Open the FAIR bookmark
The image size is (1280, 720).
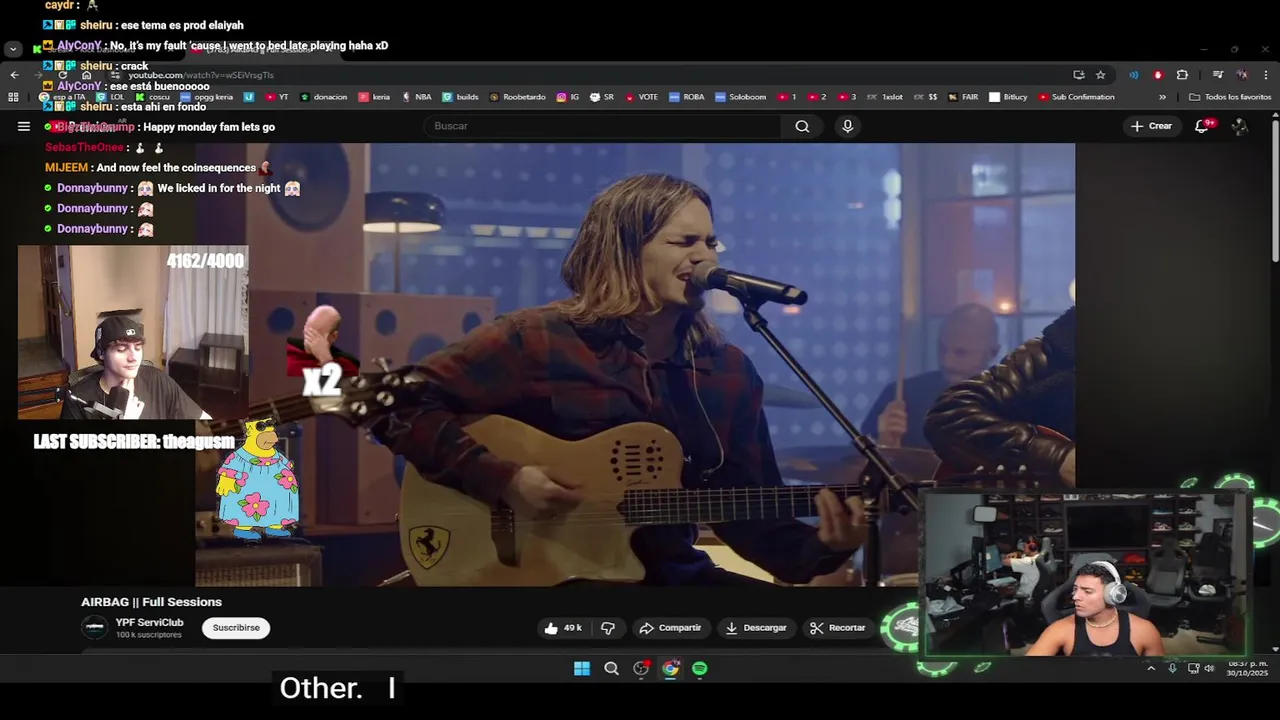[x=963, y=97]
